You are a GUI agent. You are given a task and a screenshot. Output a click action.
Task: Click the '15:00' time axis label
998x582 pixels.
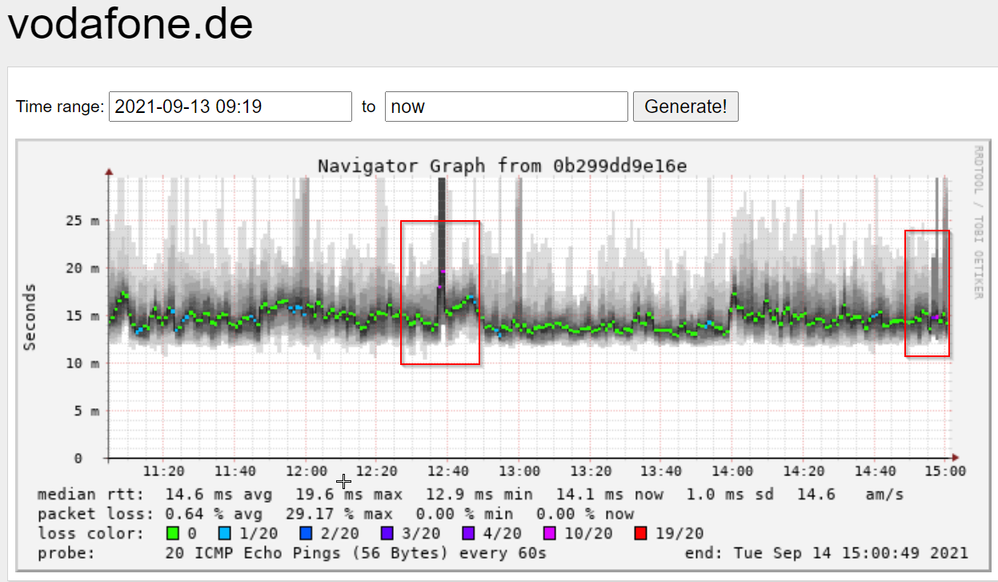click(945, 471)
